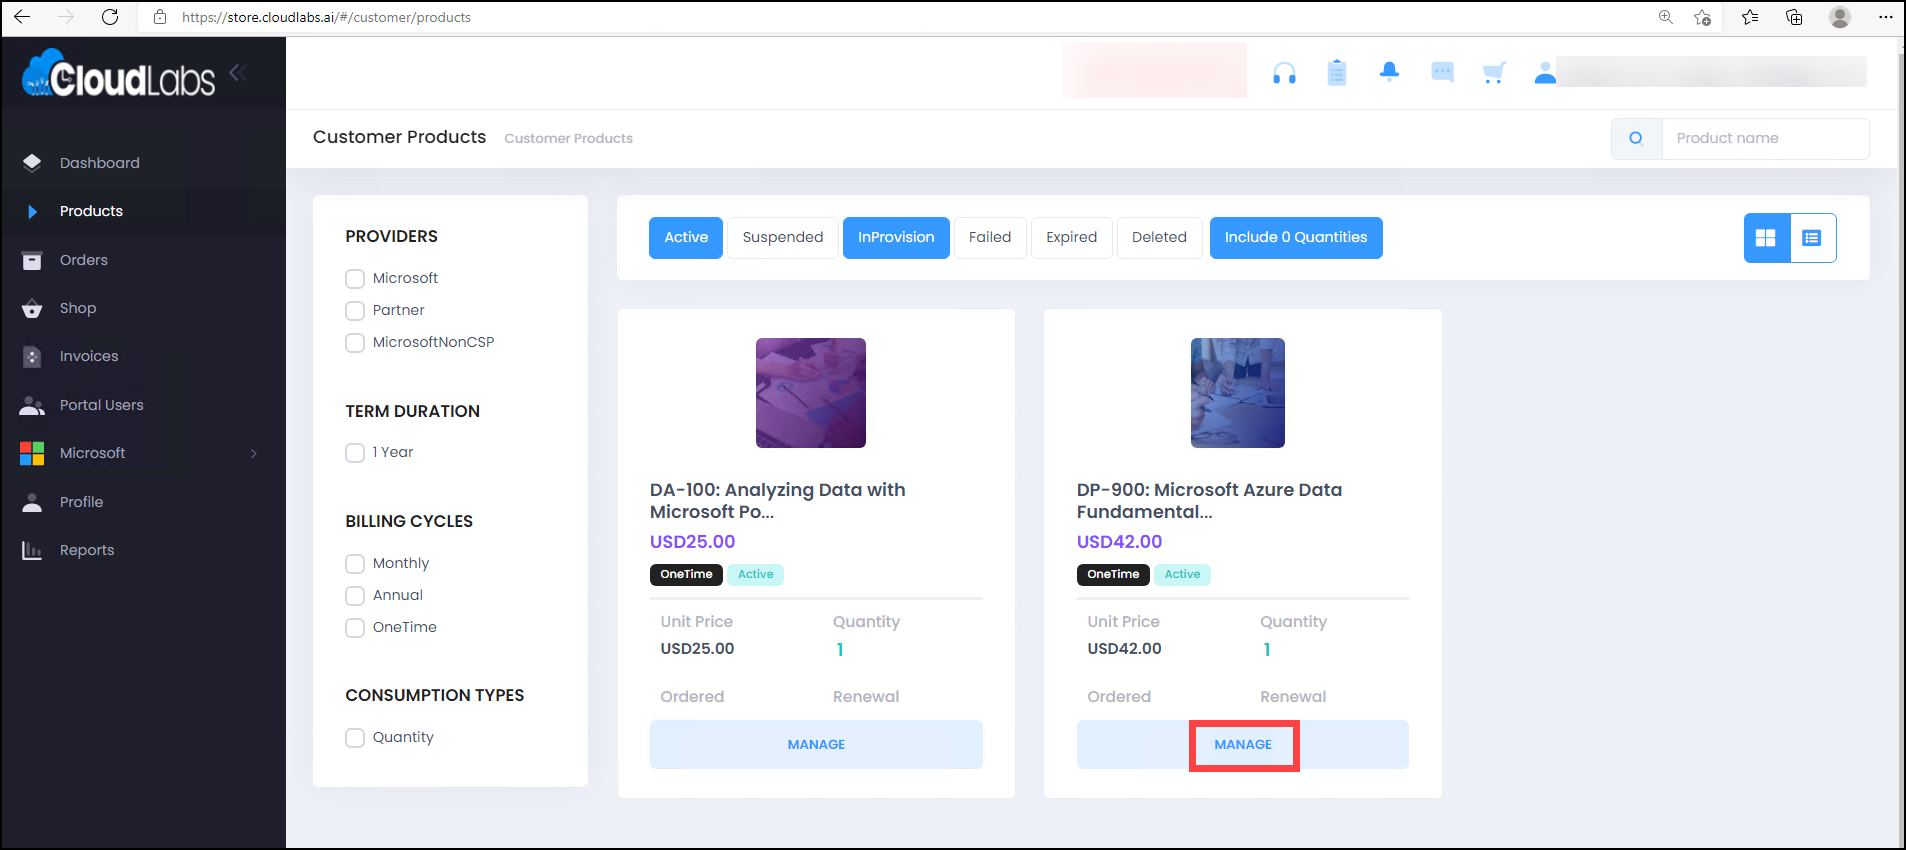1906x850 pixels.
Task: Toggle the Active status filter
Action: point(686,238)
